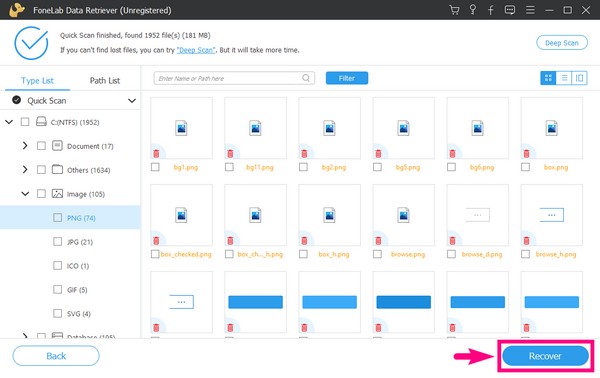600x378 pixels.
Task: Open the shopping cart purchase icon
Action: click(454, 10)
